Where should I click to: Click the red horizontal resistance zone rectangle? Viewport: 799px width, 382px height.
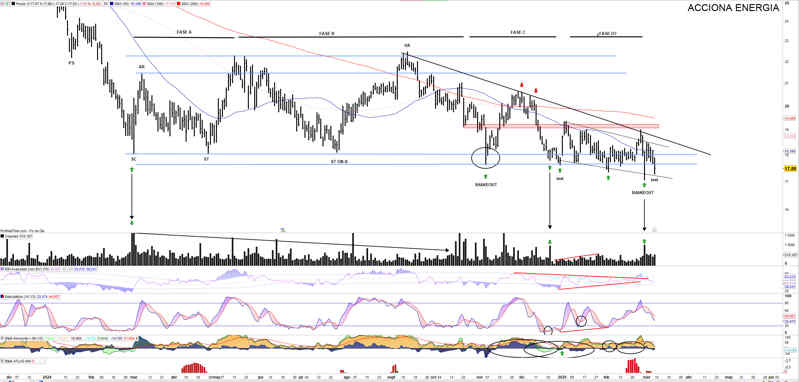pos(561,125)
